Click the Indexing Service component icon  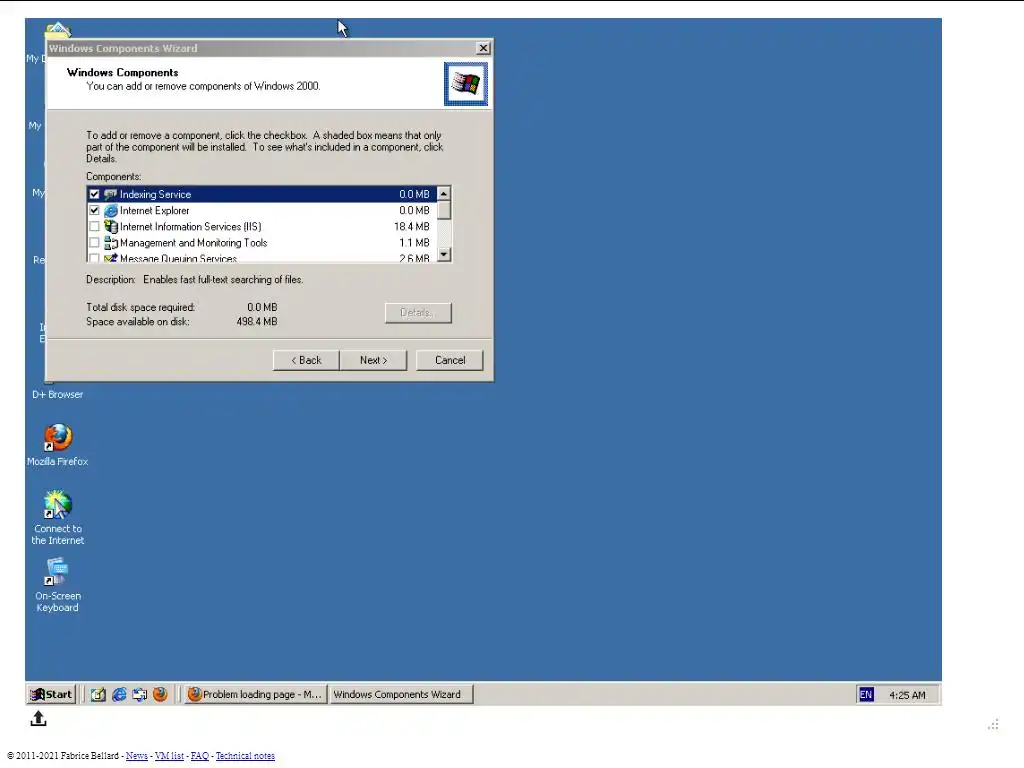pyautogui.click(x=110, y=195)
